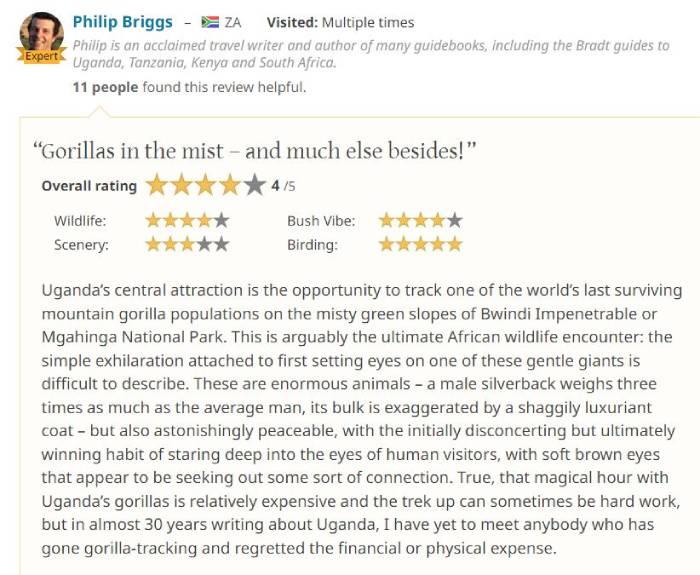This screenshot has height=575, width=700.
Task: Click the Scenery star rating
Action: [x=187, y=244]
